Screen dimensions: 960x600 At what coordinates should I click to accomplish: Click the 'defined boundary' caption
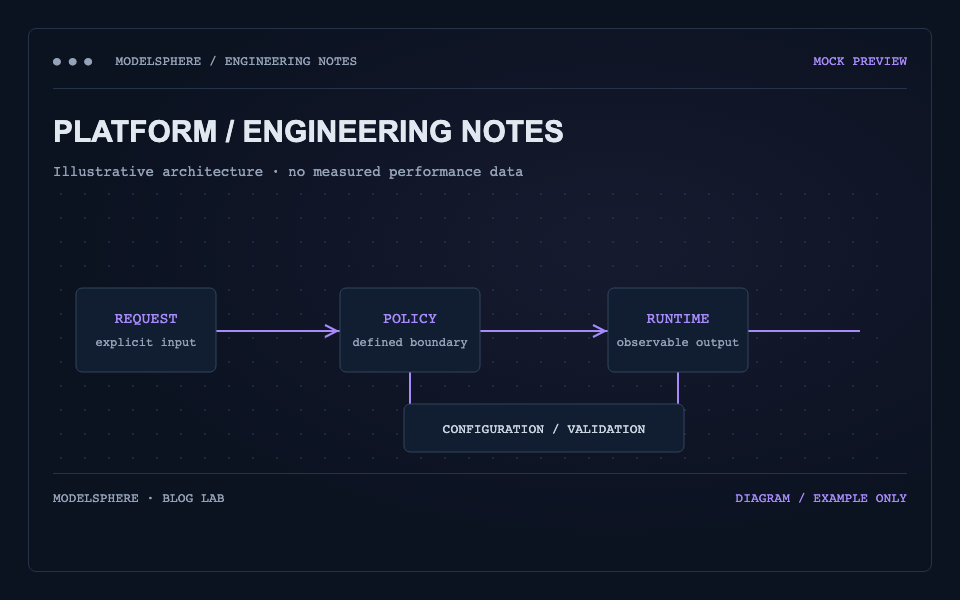pos(410,342)
